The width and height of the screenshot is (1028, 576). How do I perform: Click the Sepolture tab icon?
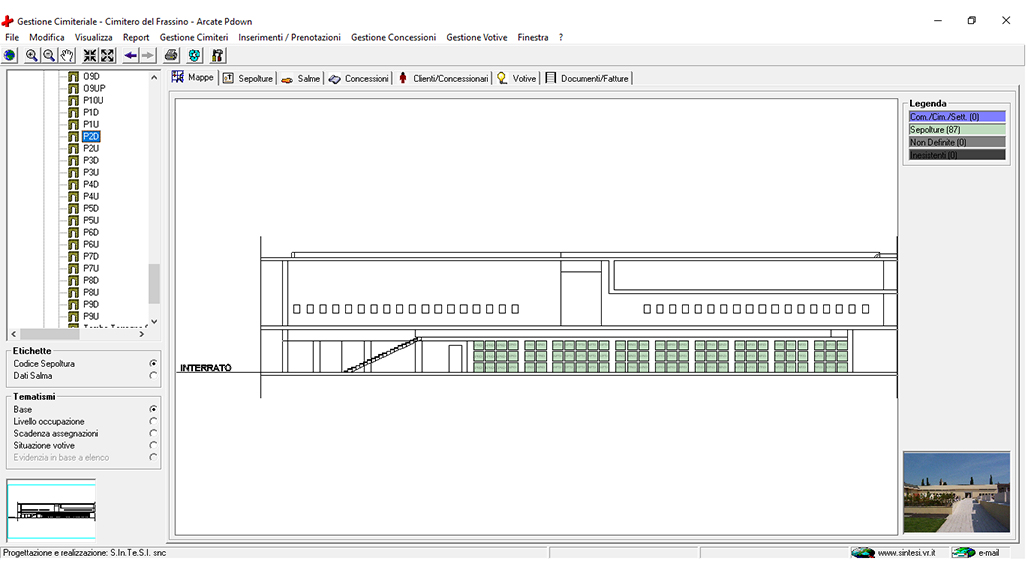(228, 79)
